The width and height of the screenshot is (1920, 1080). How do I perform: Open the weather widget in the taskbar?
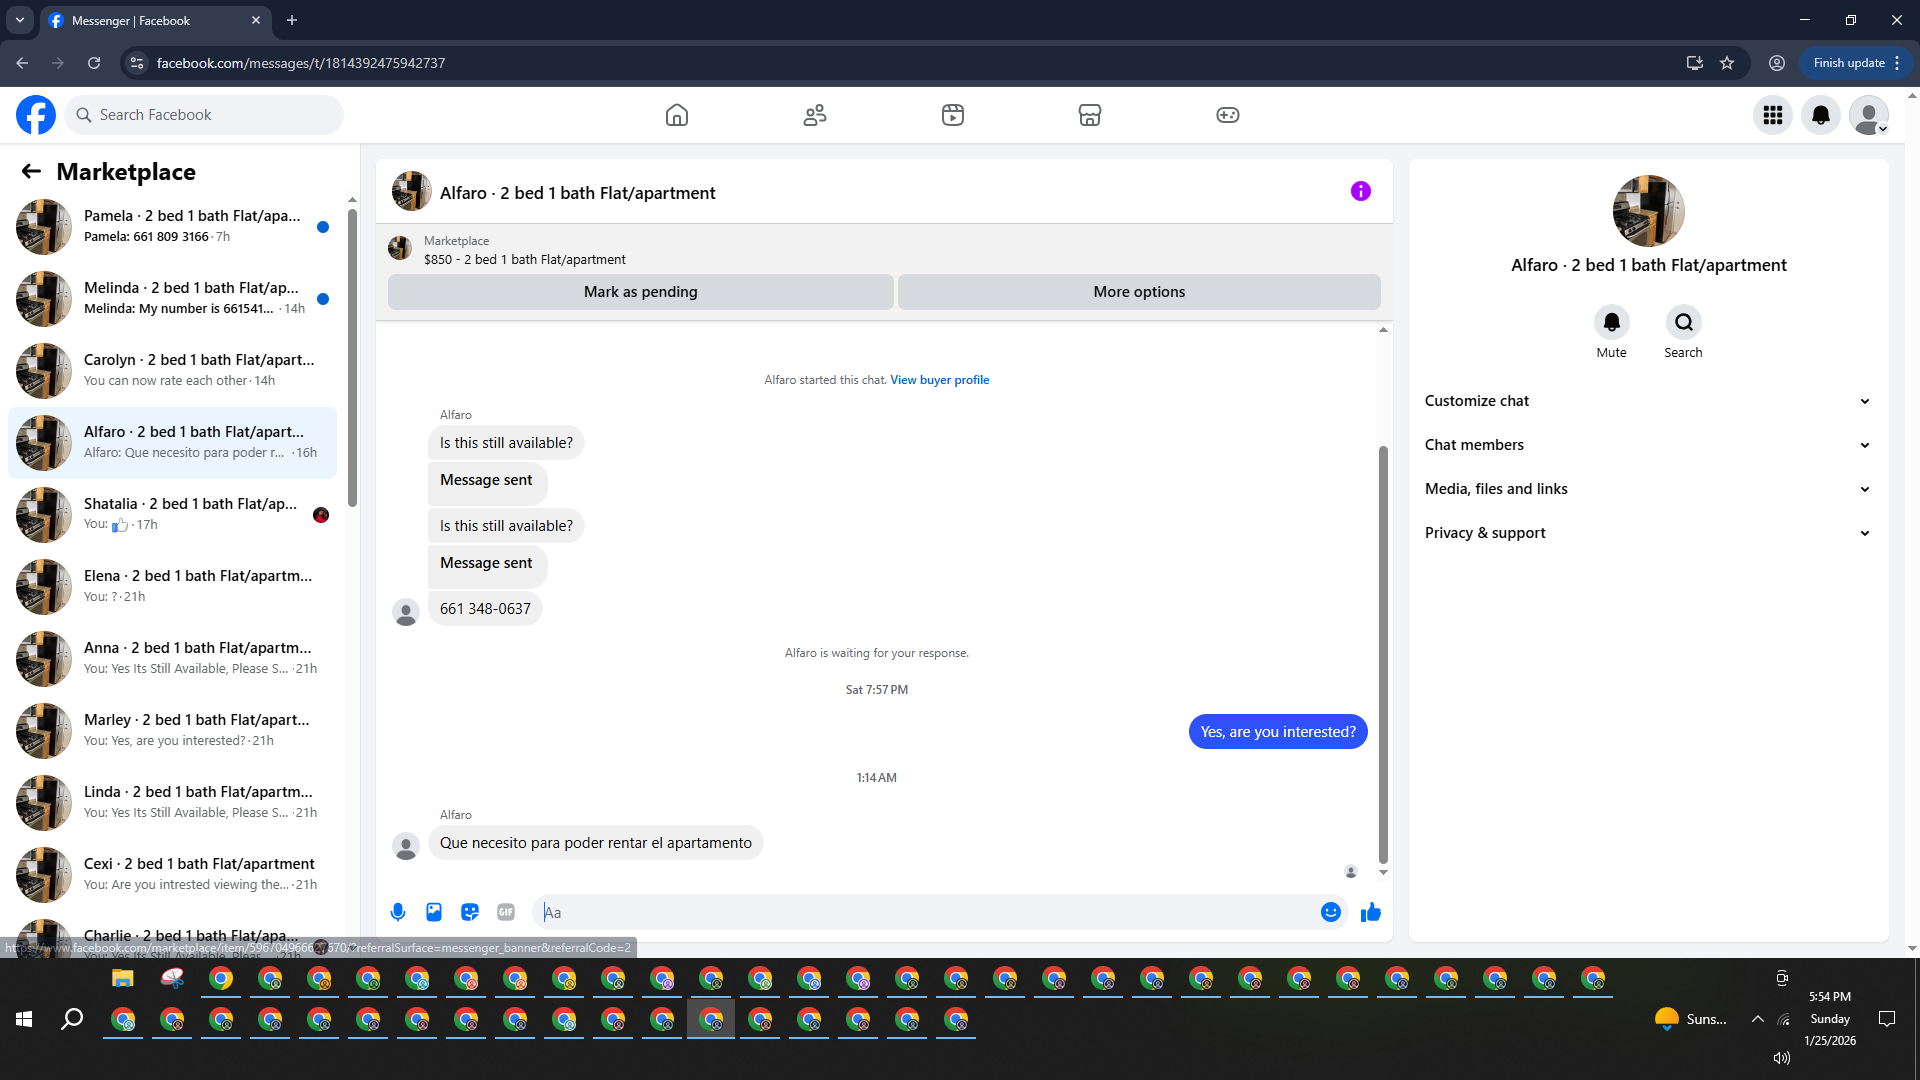(1691, 1019)
